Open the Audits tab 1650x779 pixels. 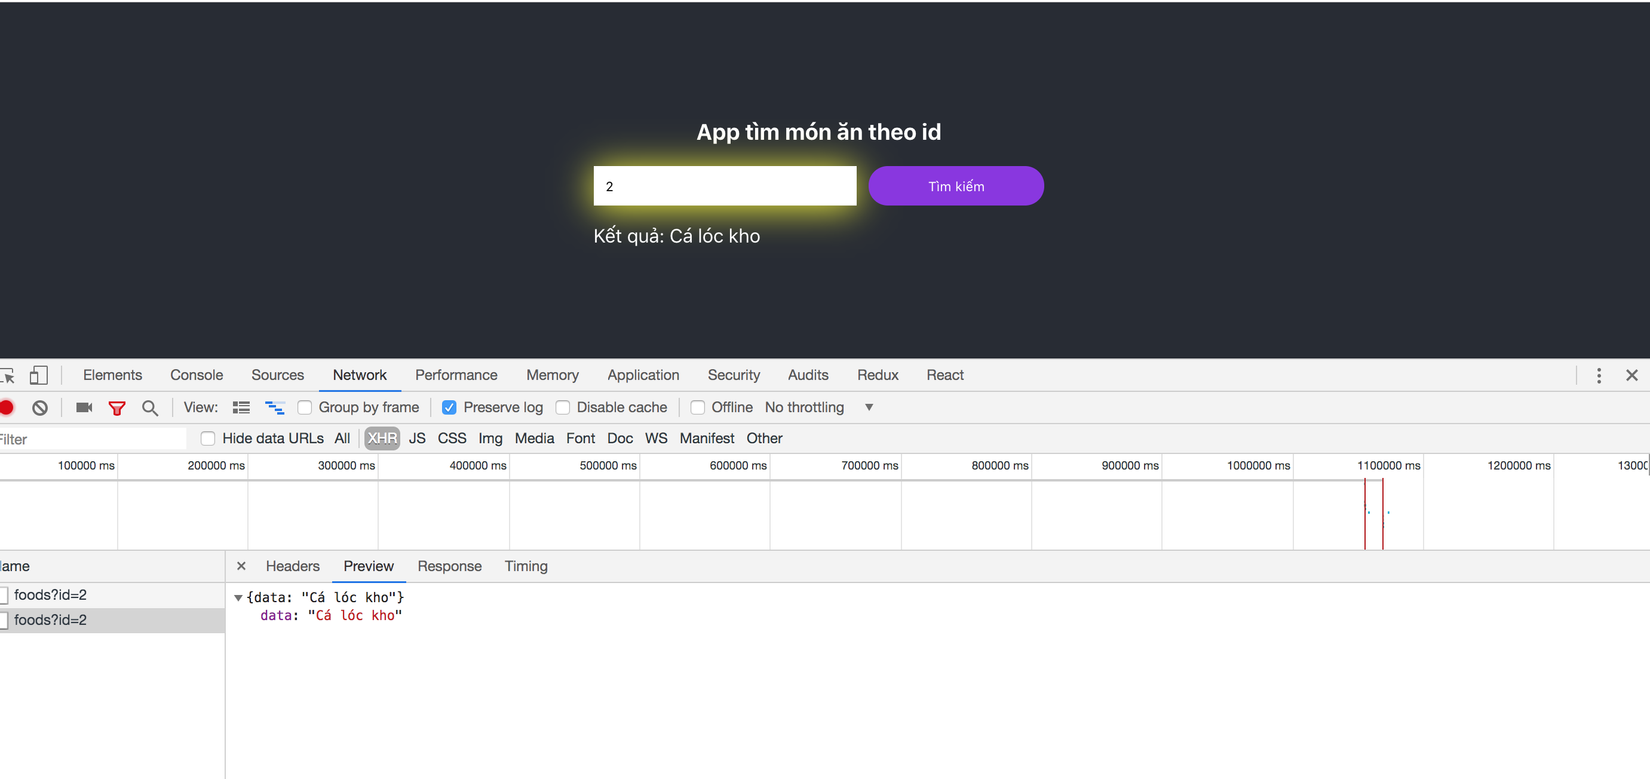[x=808, y=376]
